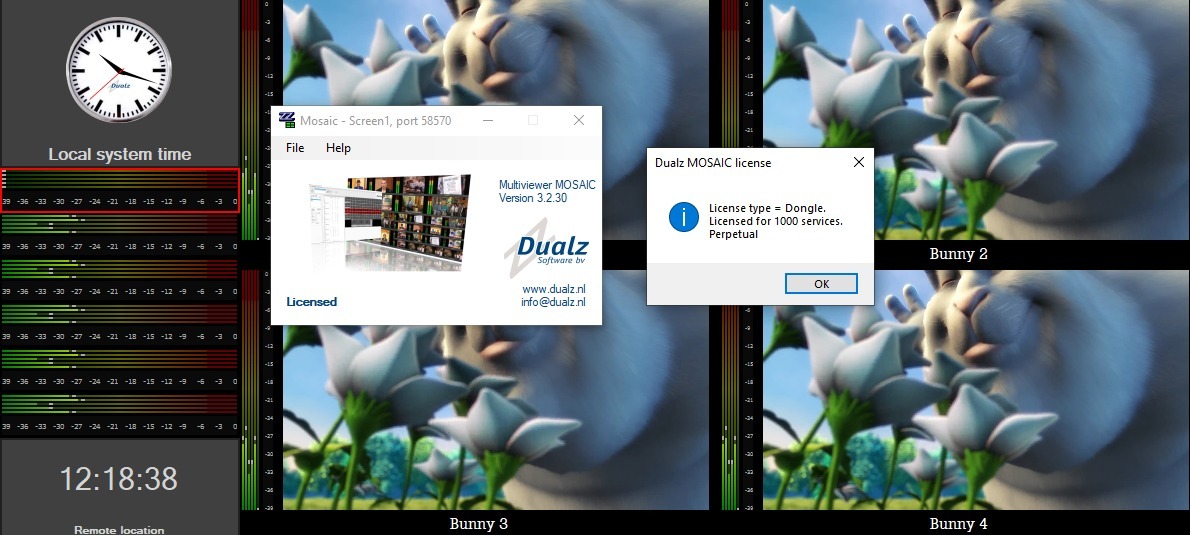This screenshot has width=1190, height=535.
Task: Click the Dualz Software bv logo
Action: click(x=548, y=257)
